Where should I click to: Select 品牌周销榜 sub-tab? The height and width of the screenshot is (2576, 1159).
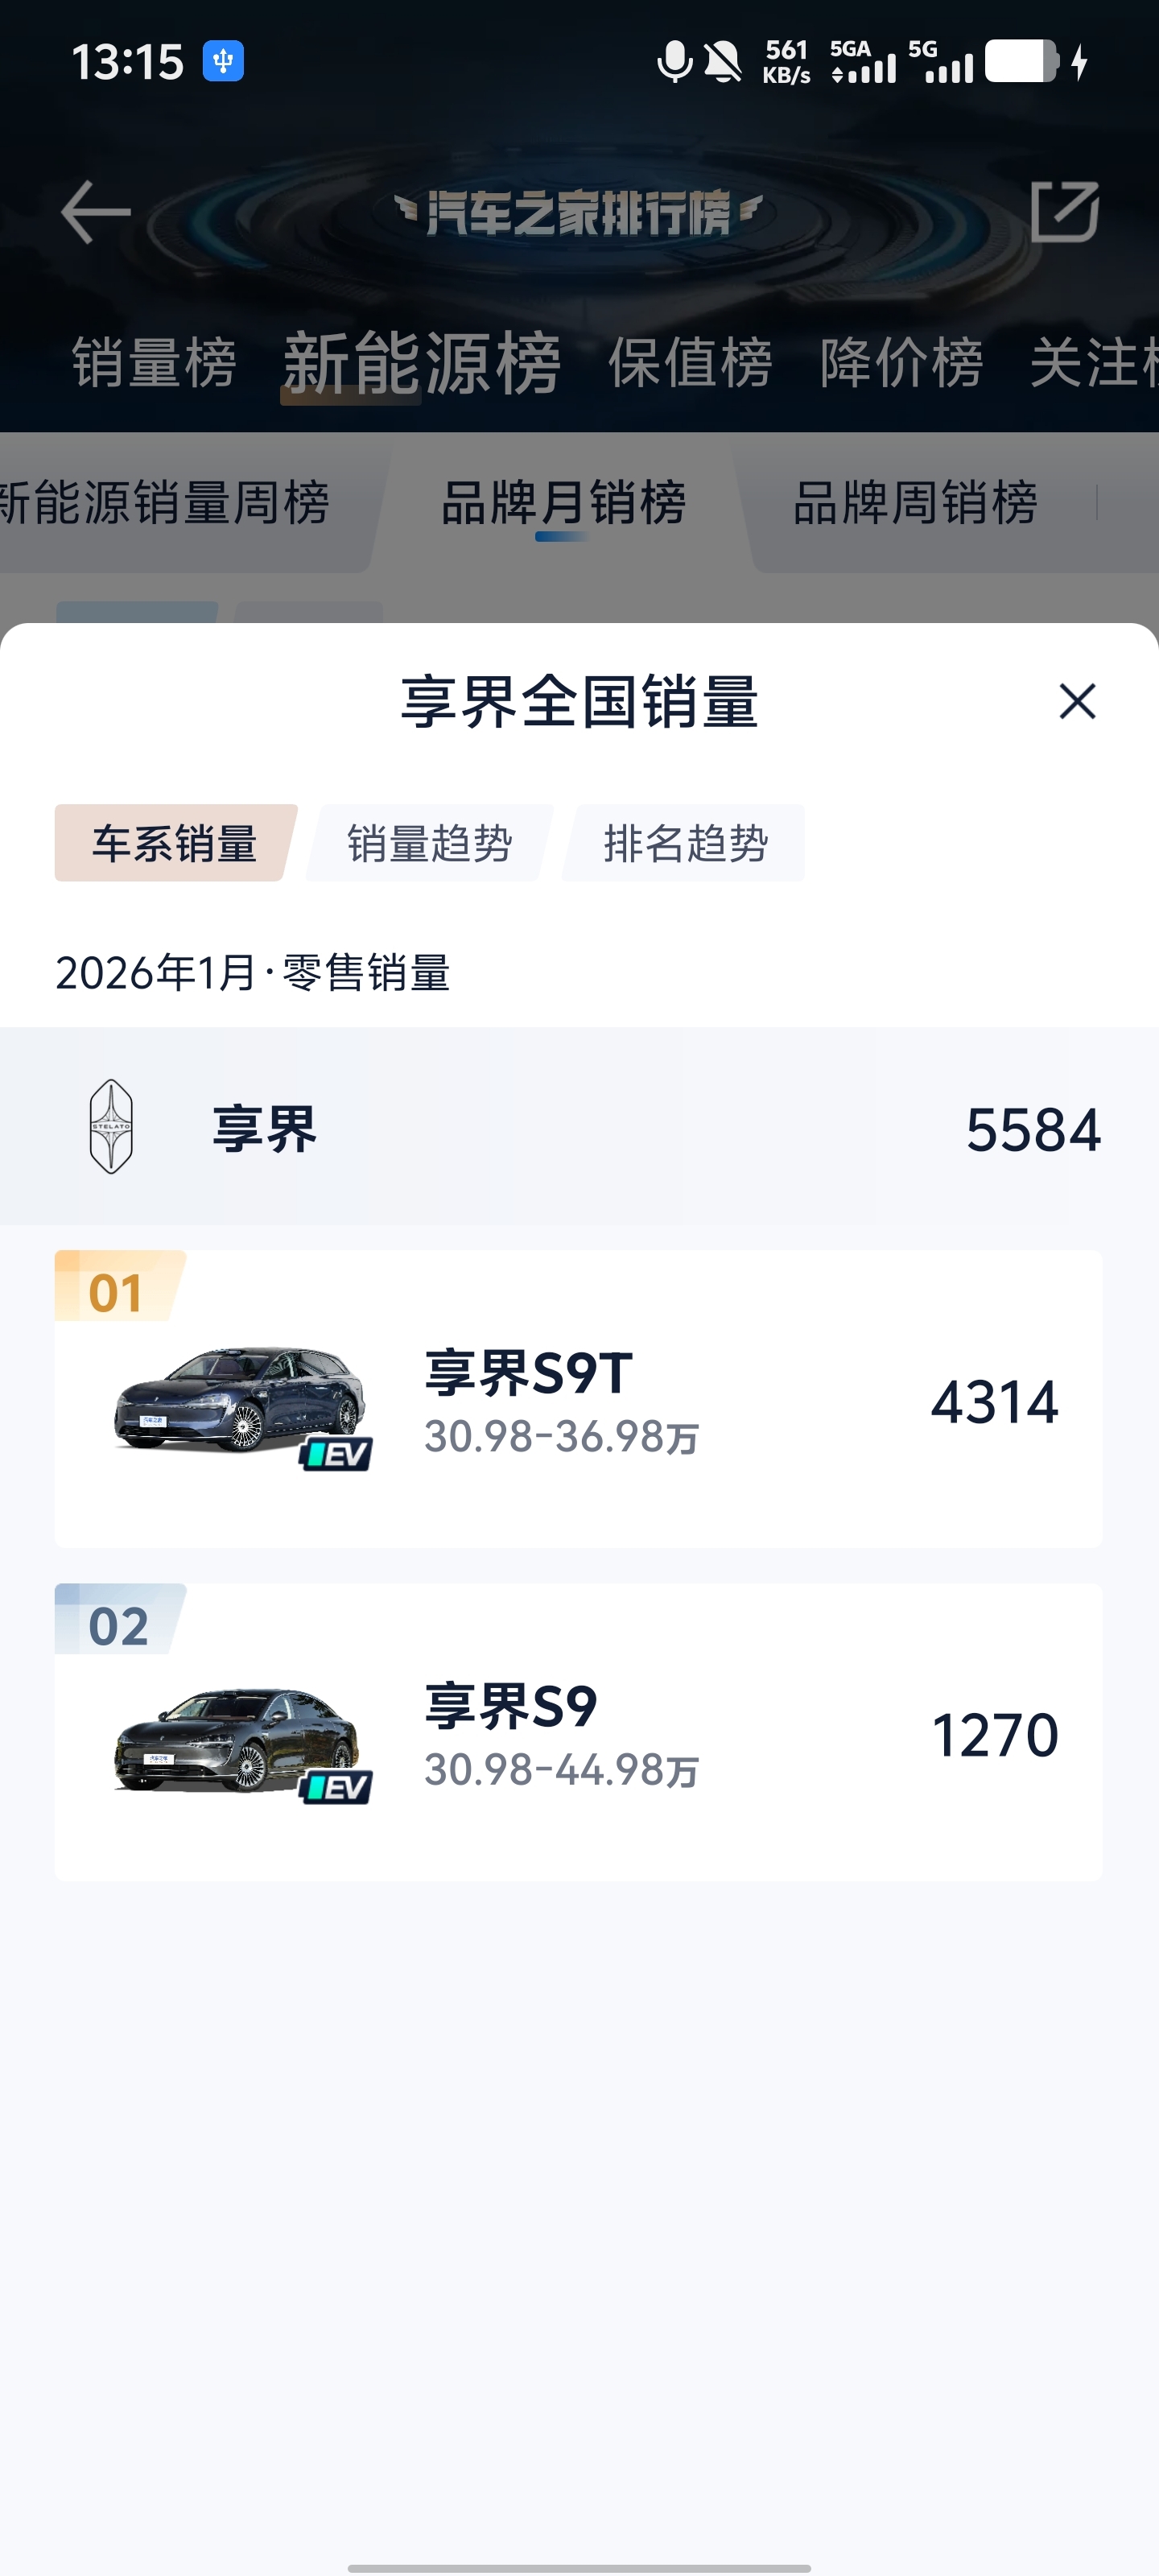point(914,502)
